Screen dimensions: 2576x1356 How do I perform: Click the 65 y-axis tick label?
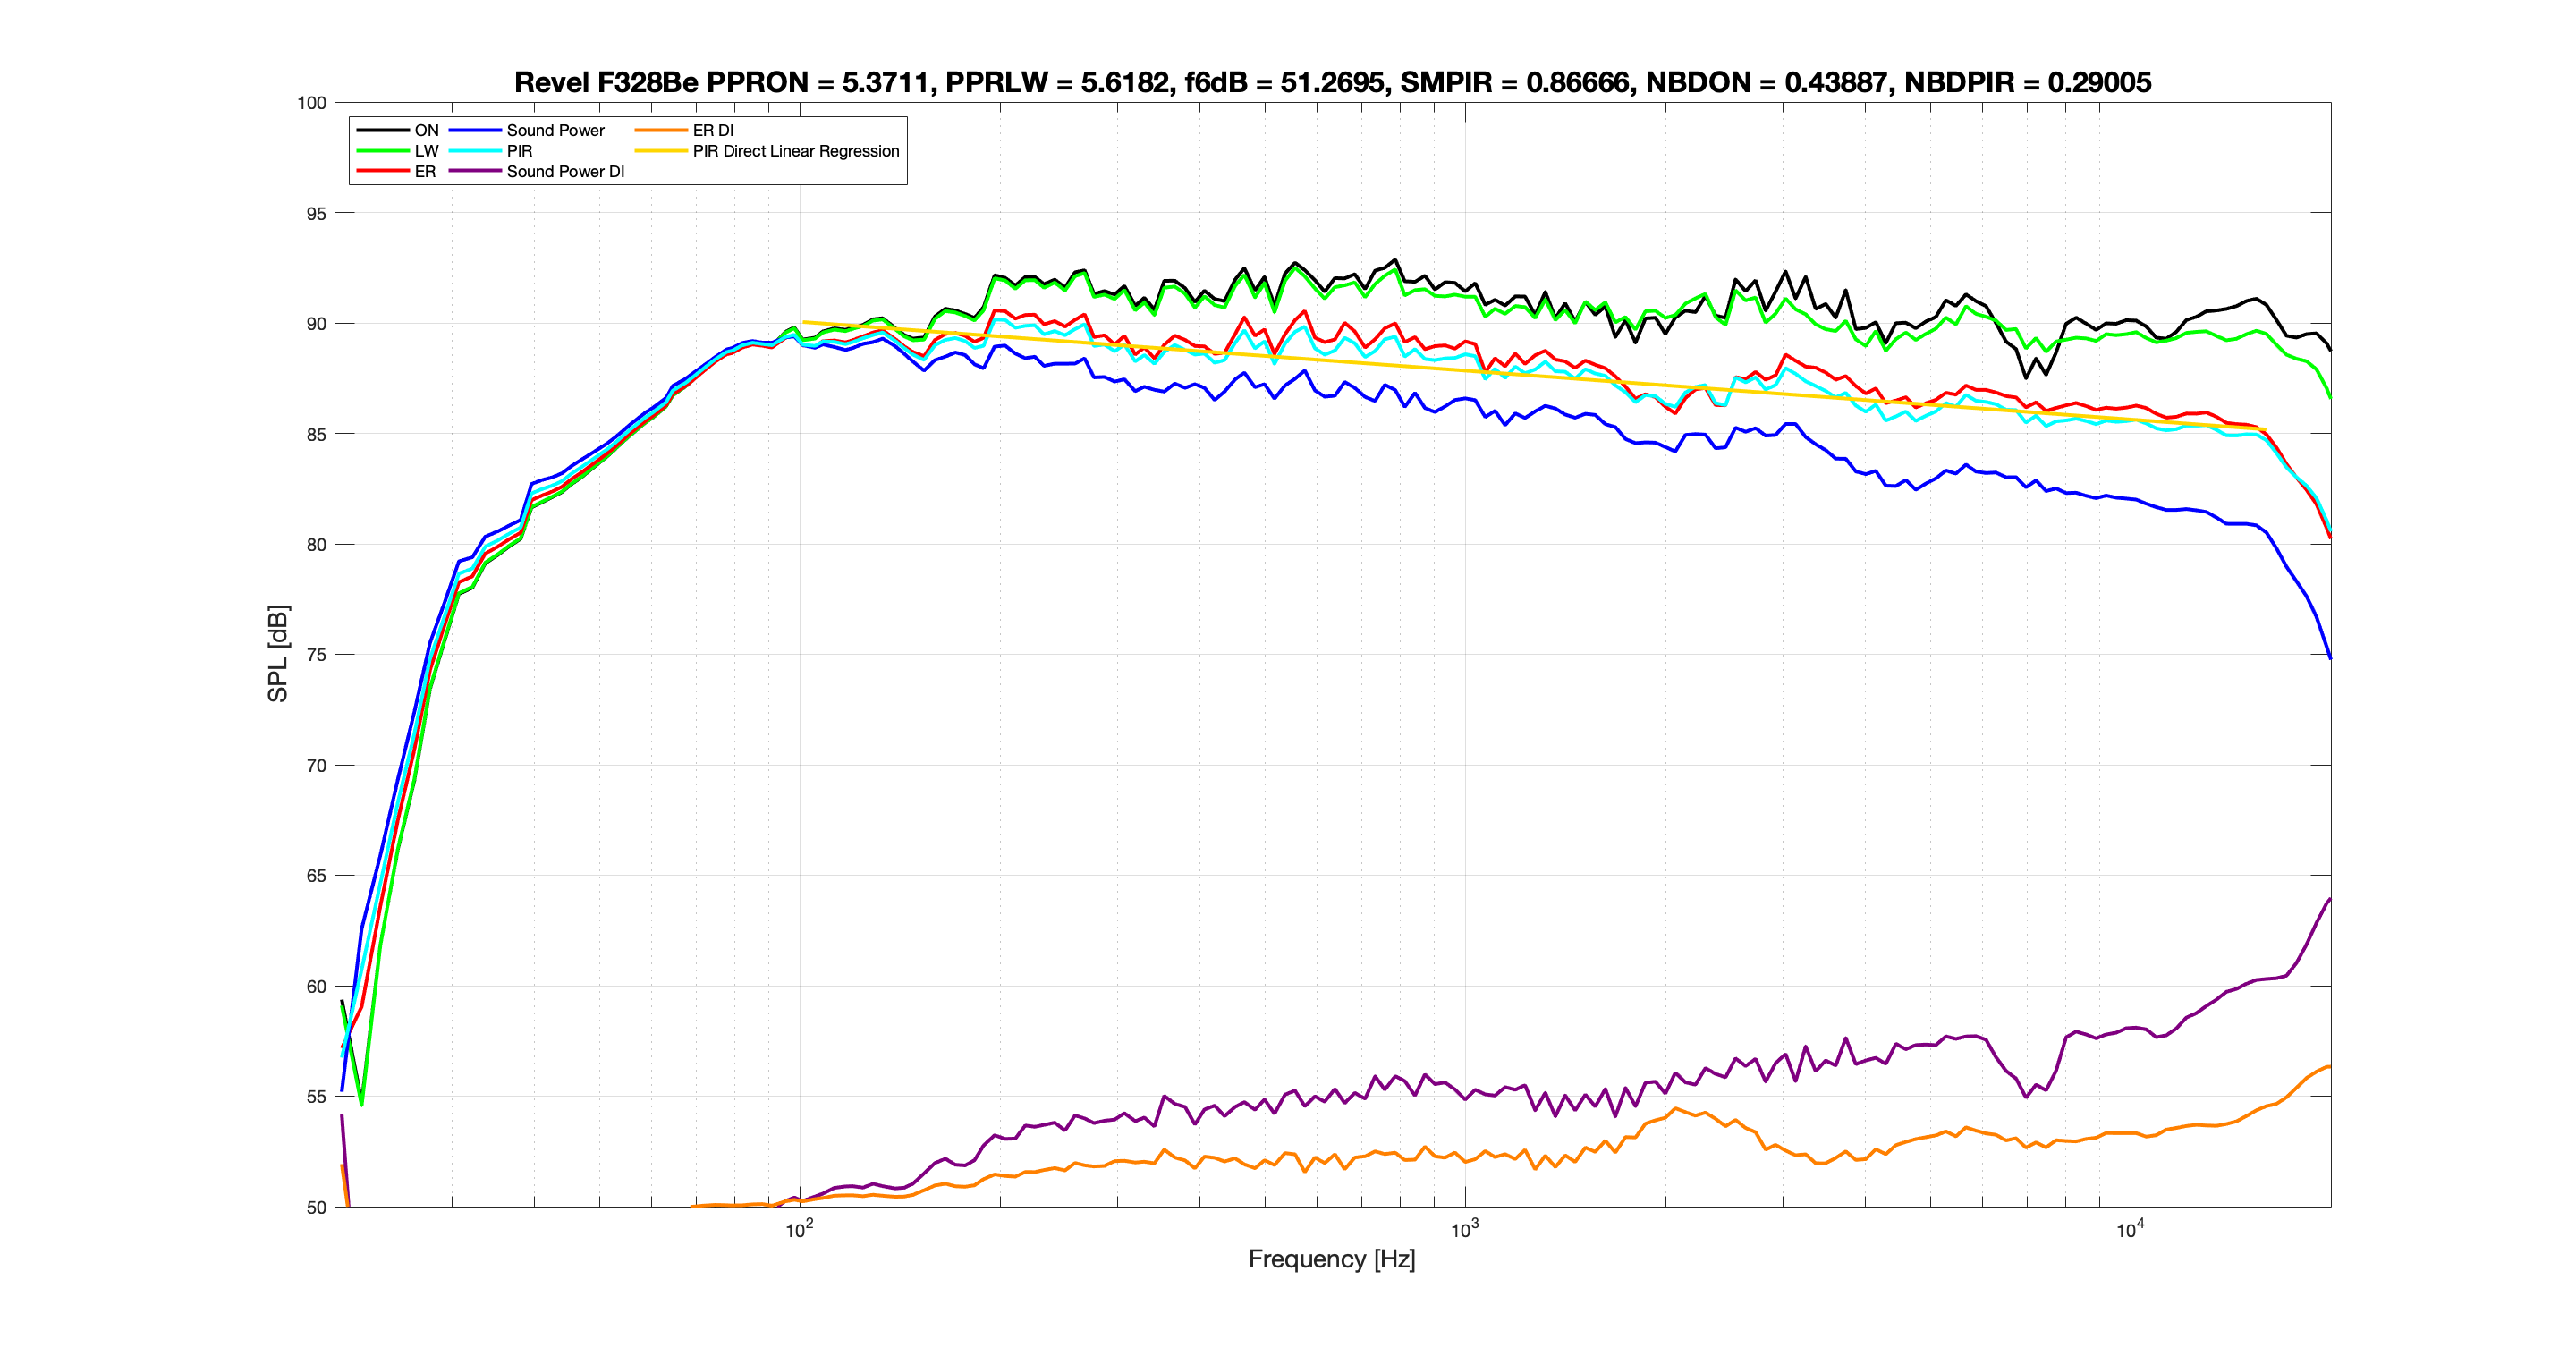pyautogui.click(x=316, y=876)
